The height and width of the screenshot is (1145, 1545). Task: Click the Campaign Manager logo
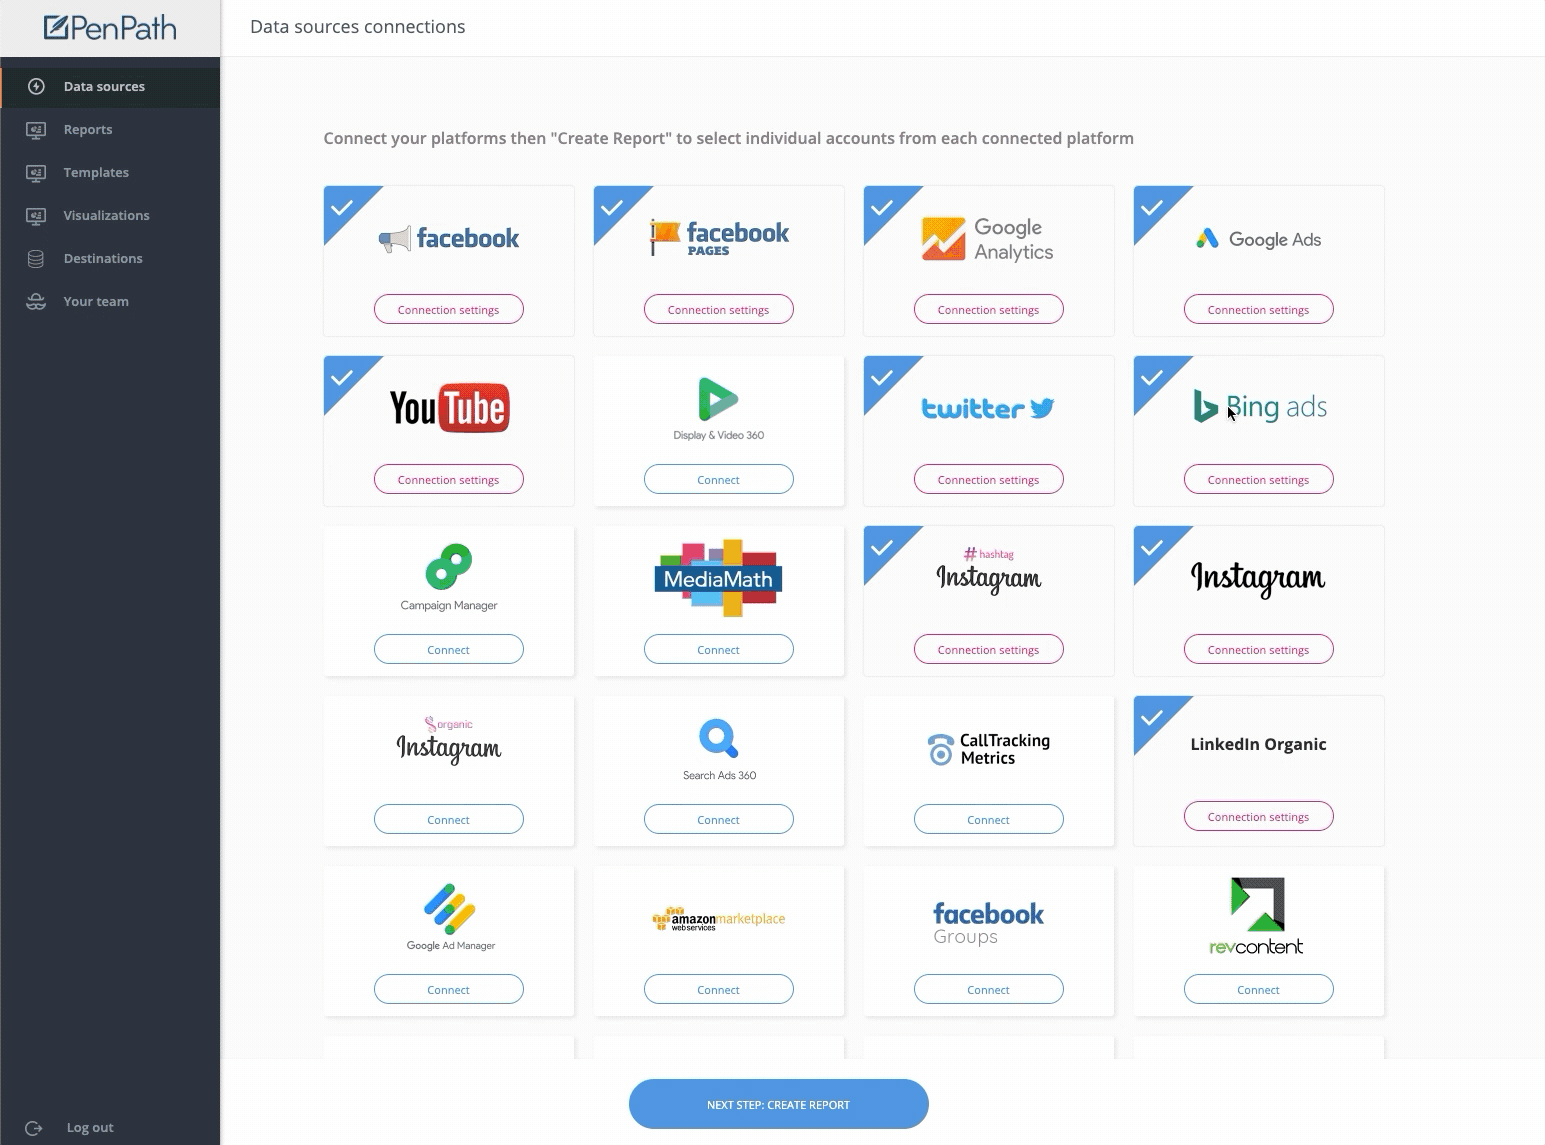(x=449, y=577)
